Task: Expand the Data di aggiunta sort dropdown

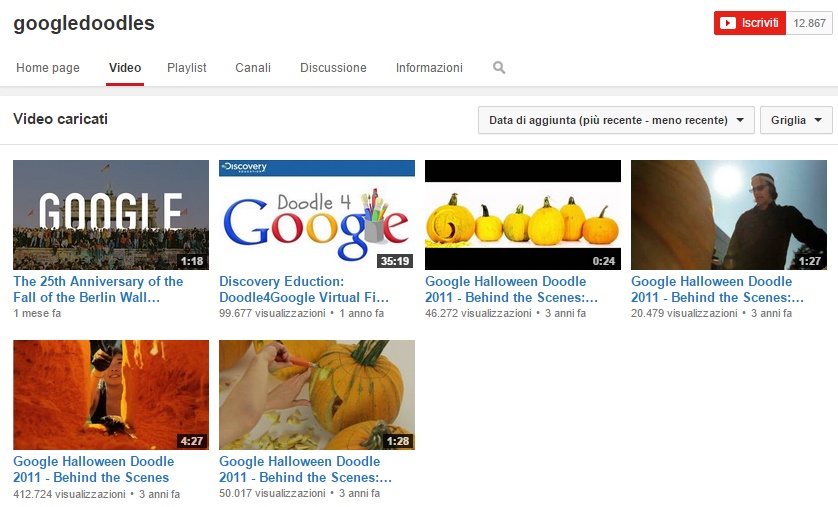Action: (616, 120)
